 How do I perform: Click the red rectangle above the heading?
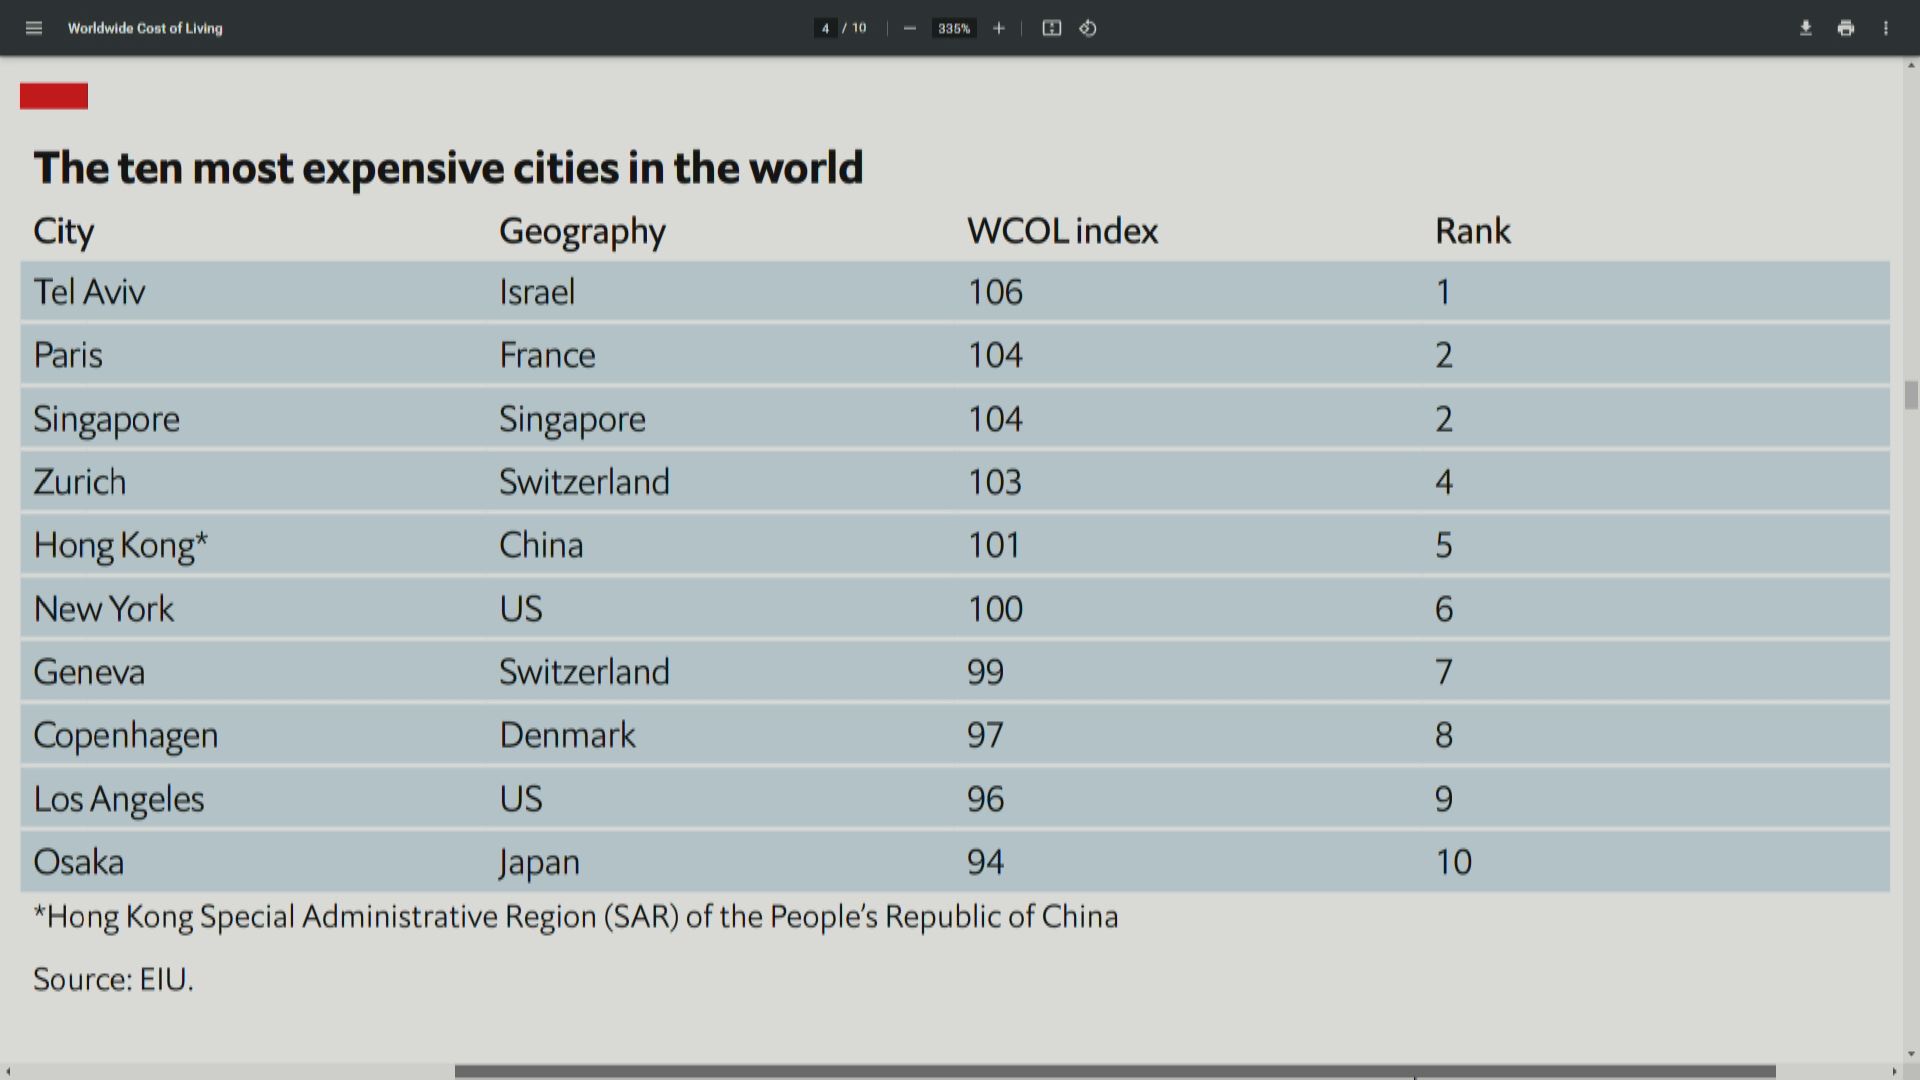54,96
